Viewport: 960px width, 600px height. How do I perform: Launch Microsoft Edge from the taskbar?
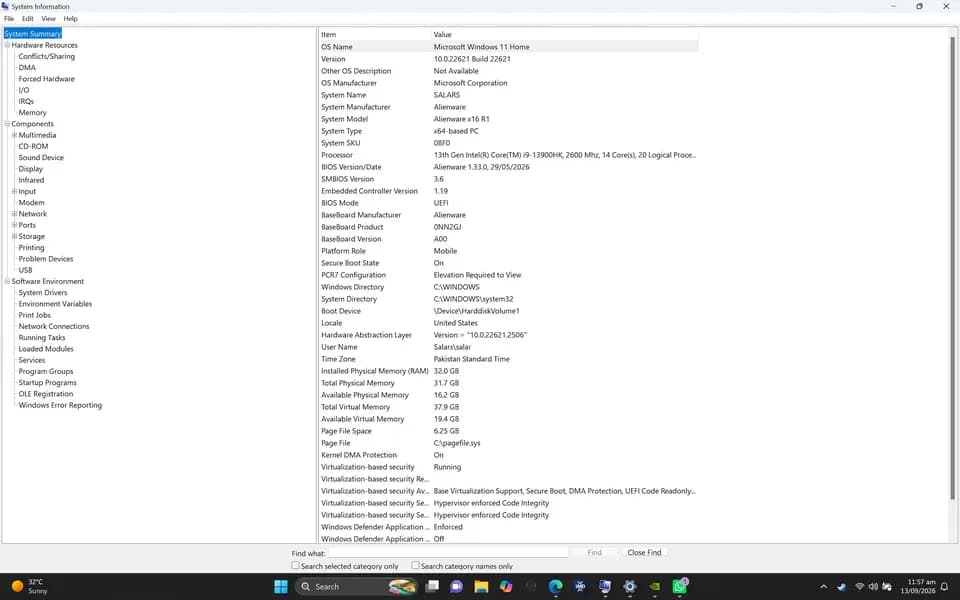click(555, 587)
